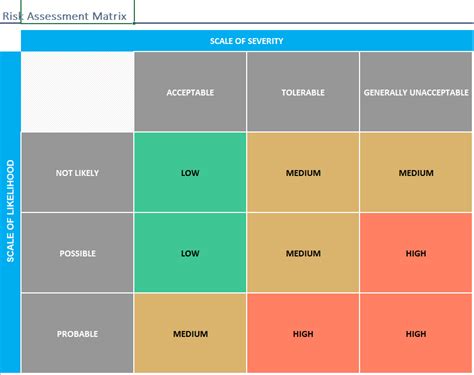This screenshot has height=375, width=474.
Task: Select the blank corner cell of matrix
Action: (77, 92)
